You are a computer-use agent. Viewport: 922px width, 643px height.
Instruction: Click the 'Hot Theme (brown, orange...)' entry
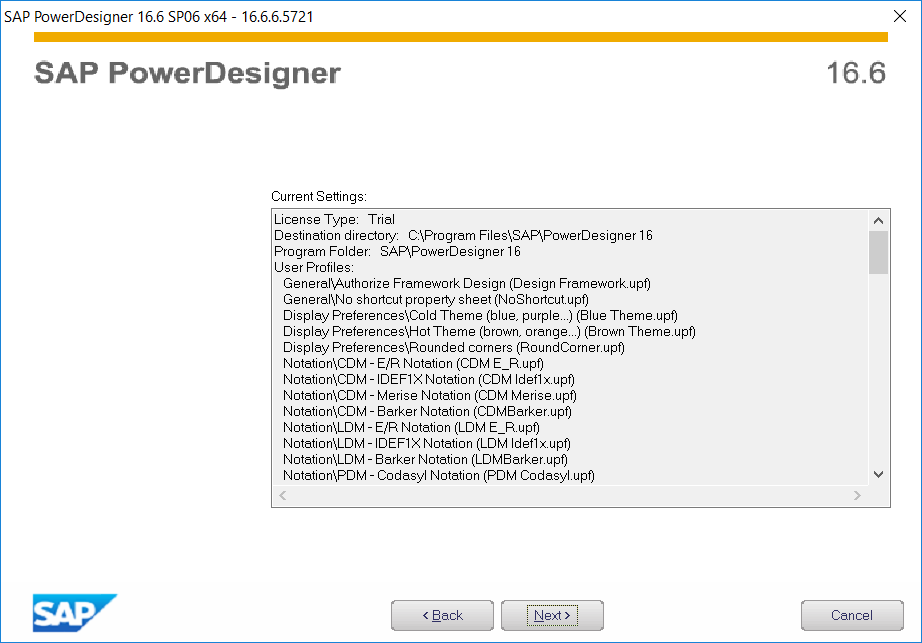pyautogui.click(x=489, y=331)
